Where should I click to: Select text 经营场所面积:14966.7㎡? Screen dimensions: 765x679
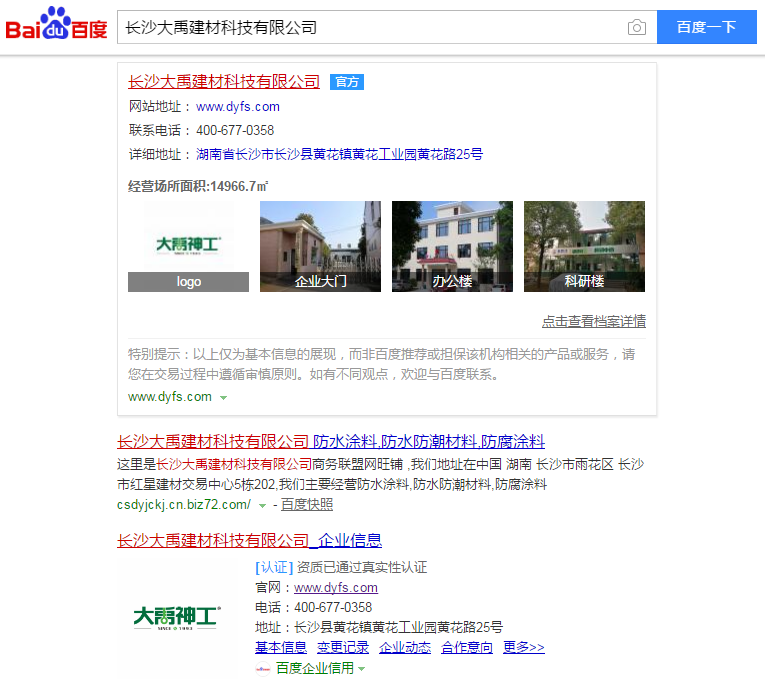click(198, 186)
